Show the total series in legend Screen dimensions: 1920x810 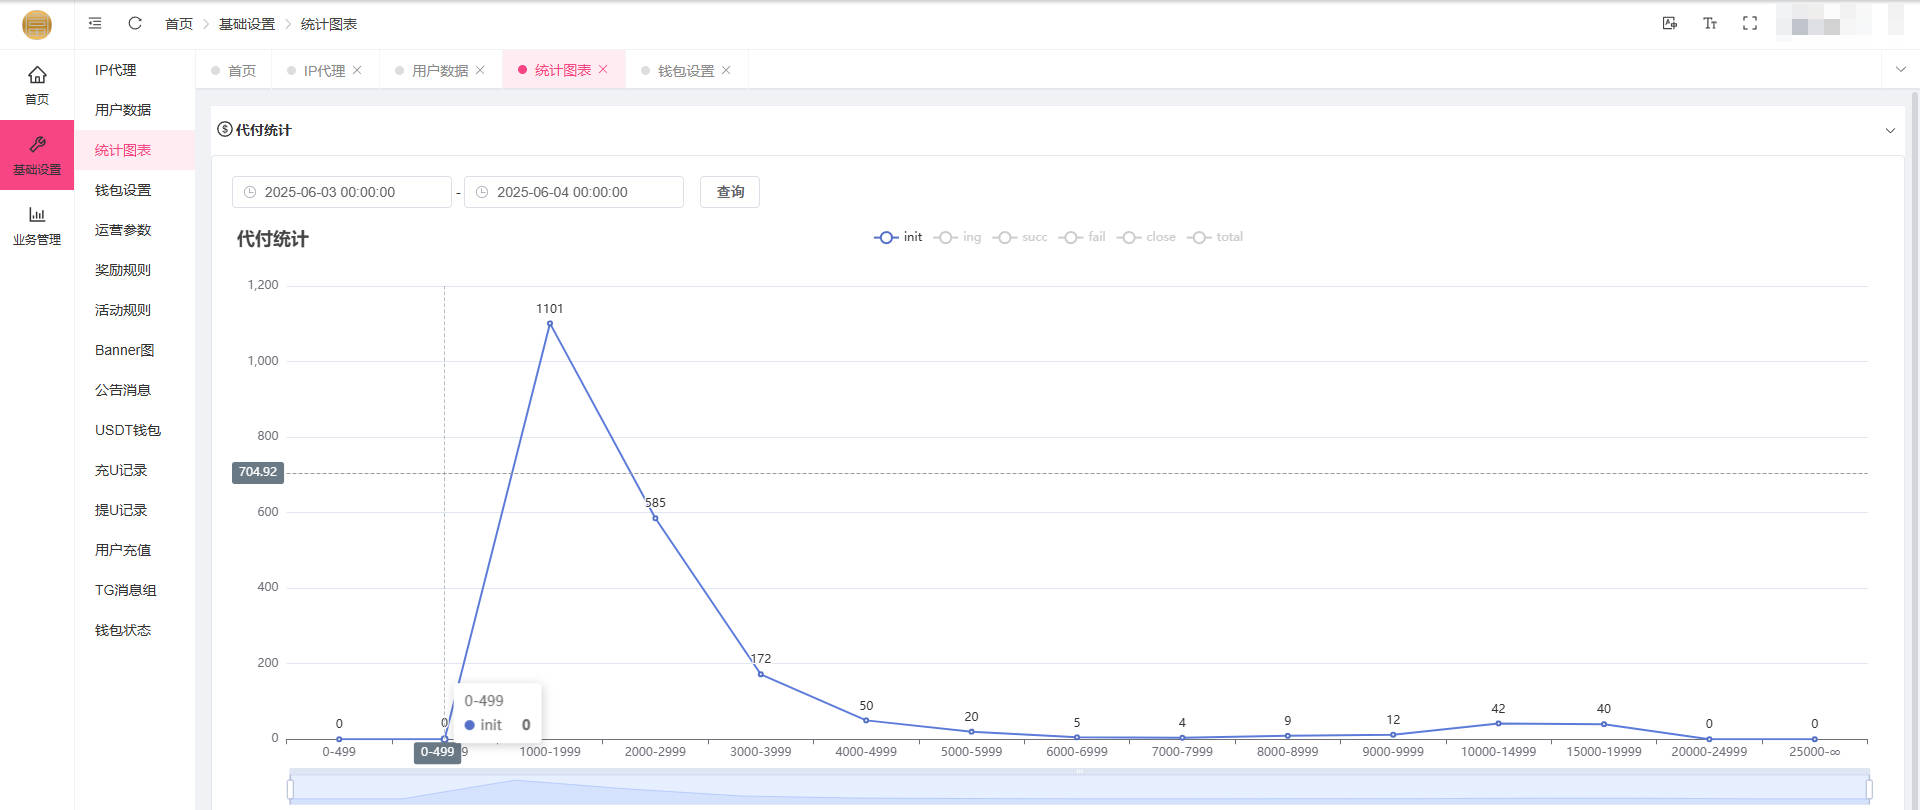click(1215, 237)
